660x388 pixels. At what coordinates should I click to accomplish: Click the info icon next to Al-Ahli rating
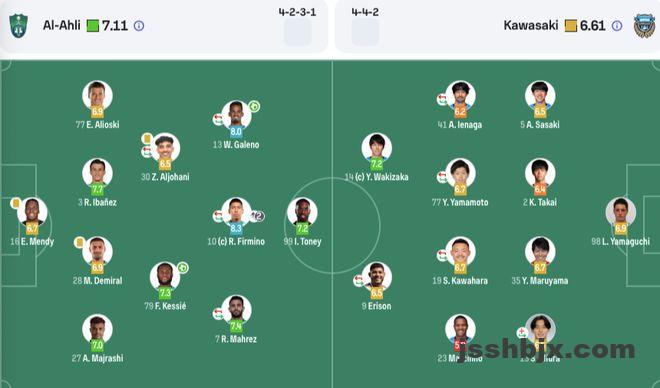click(x=139, y=26)
